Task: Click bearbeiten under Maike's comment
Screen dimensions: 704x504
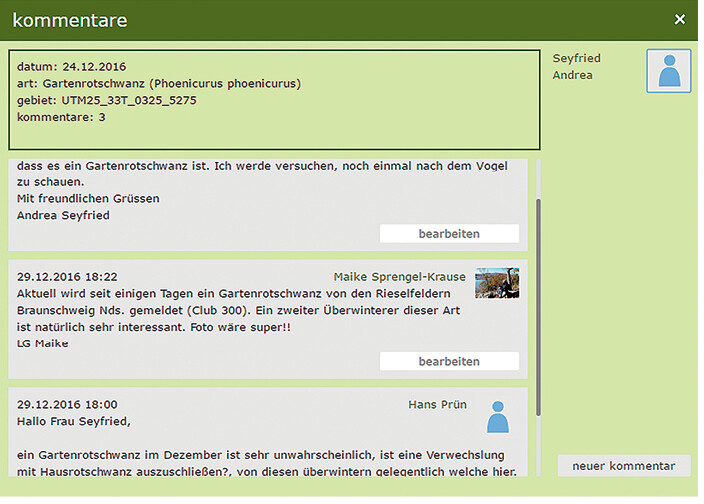Action: tap(449, 361)
